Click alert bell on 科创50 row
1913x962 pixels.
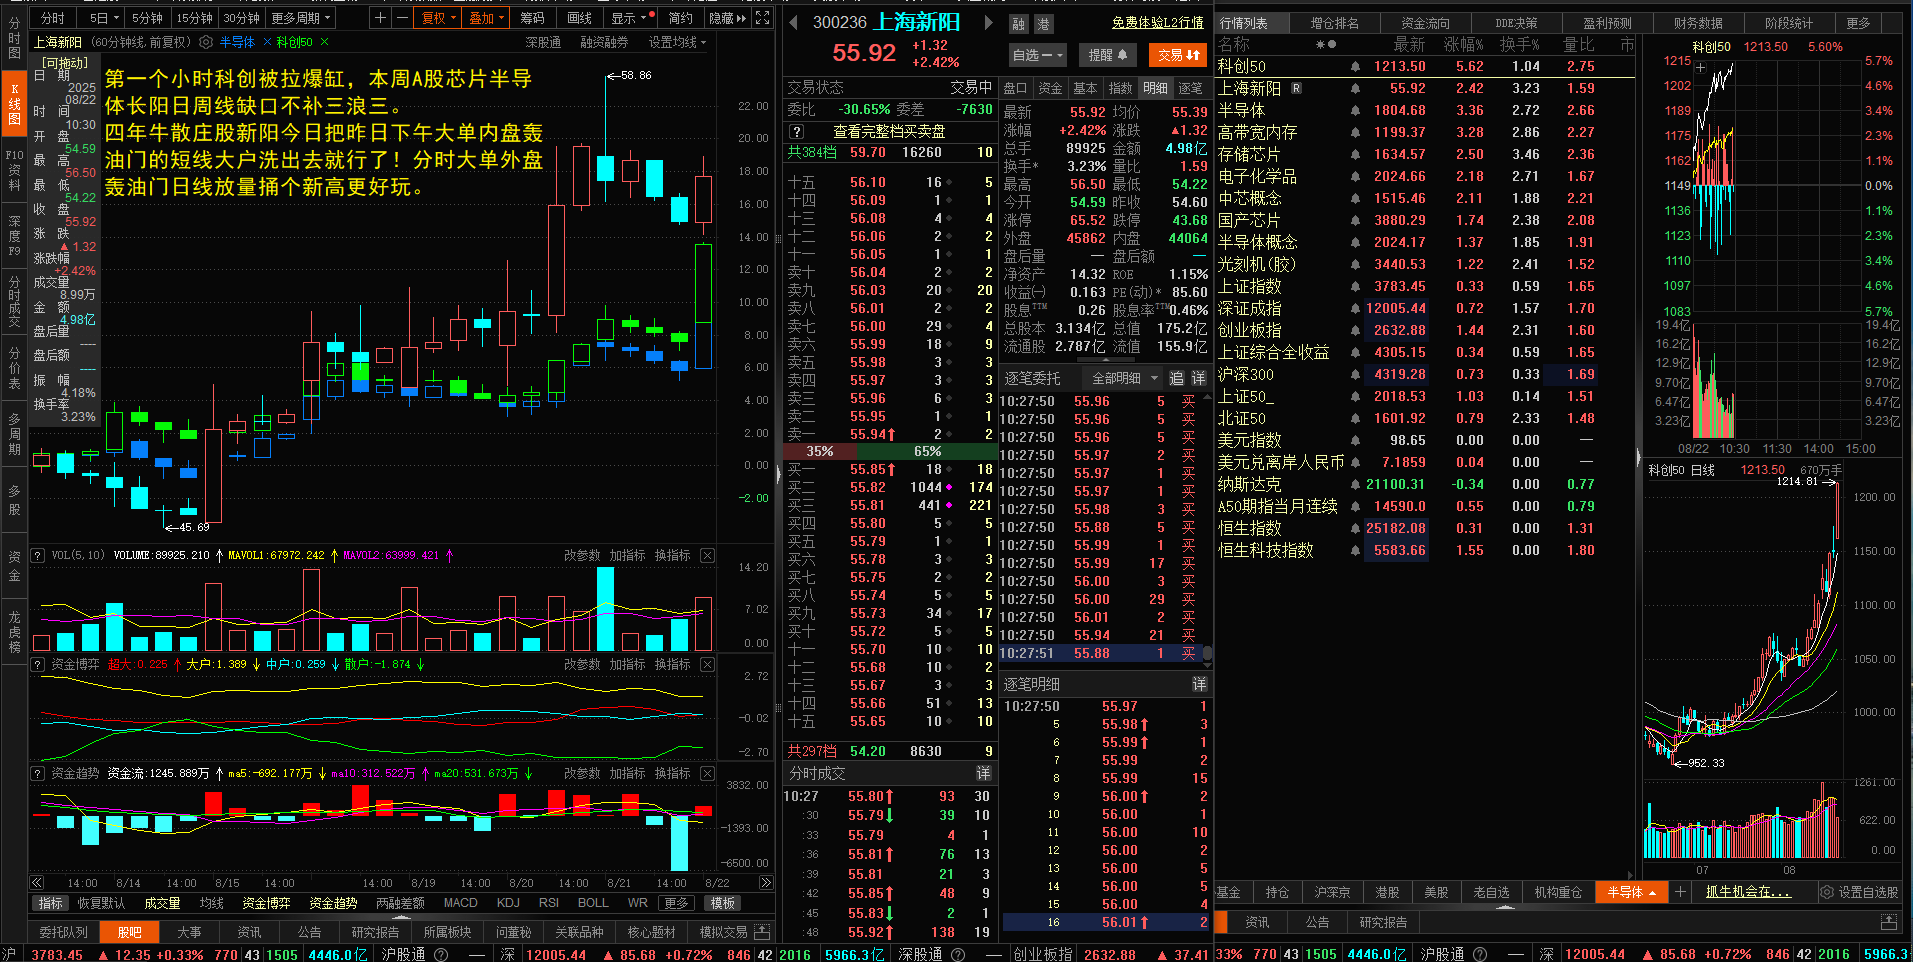[1355, 66]
